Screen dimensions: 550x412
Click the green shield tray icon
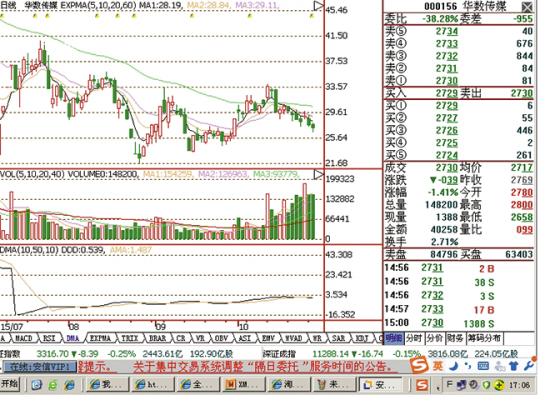pyautogui.click(x=487, y=385)
